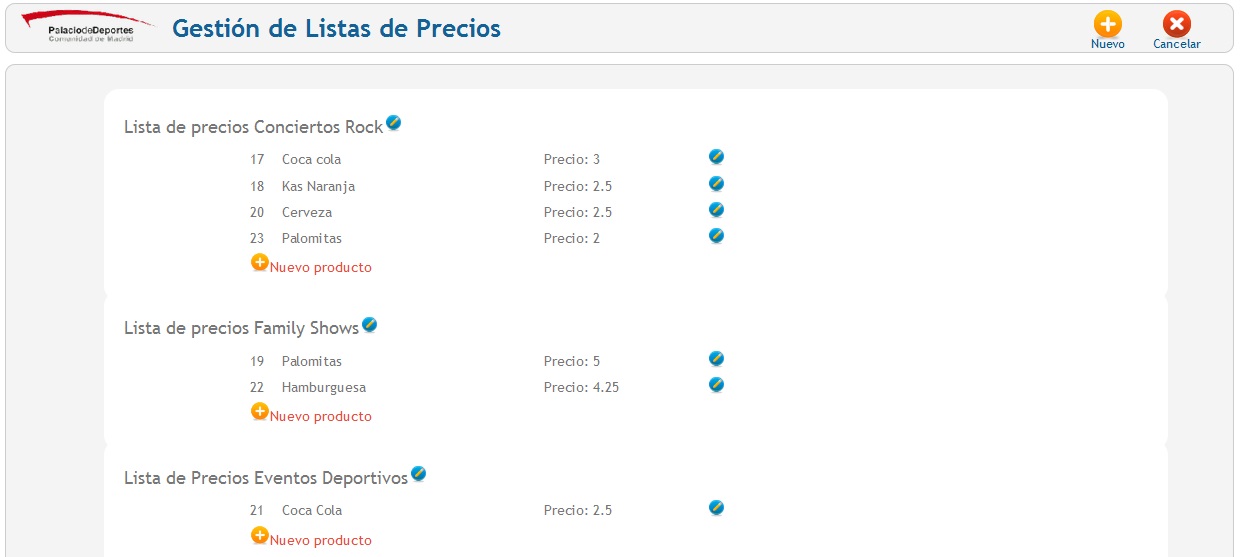
Task: Select the Hamburguesa product name
Action: click(324, 388)
